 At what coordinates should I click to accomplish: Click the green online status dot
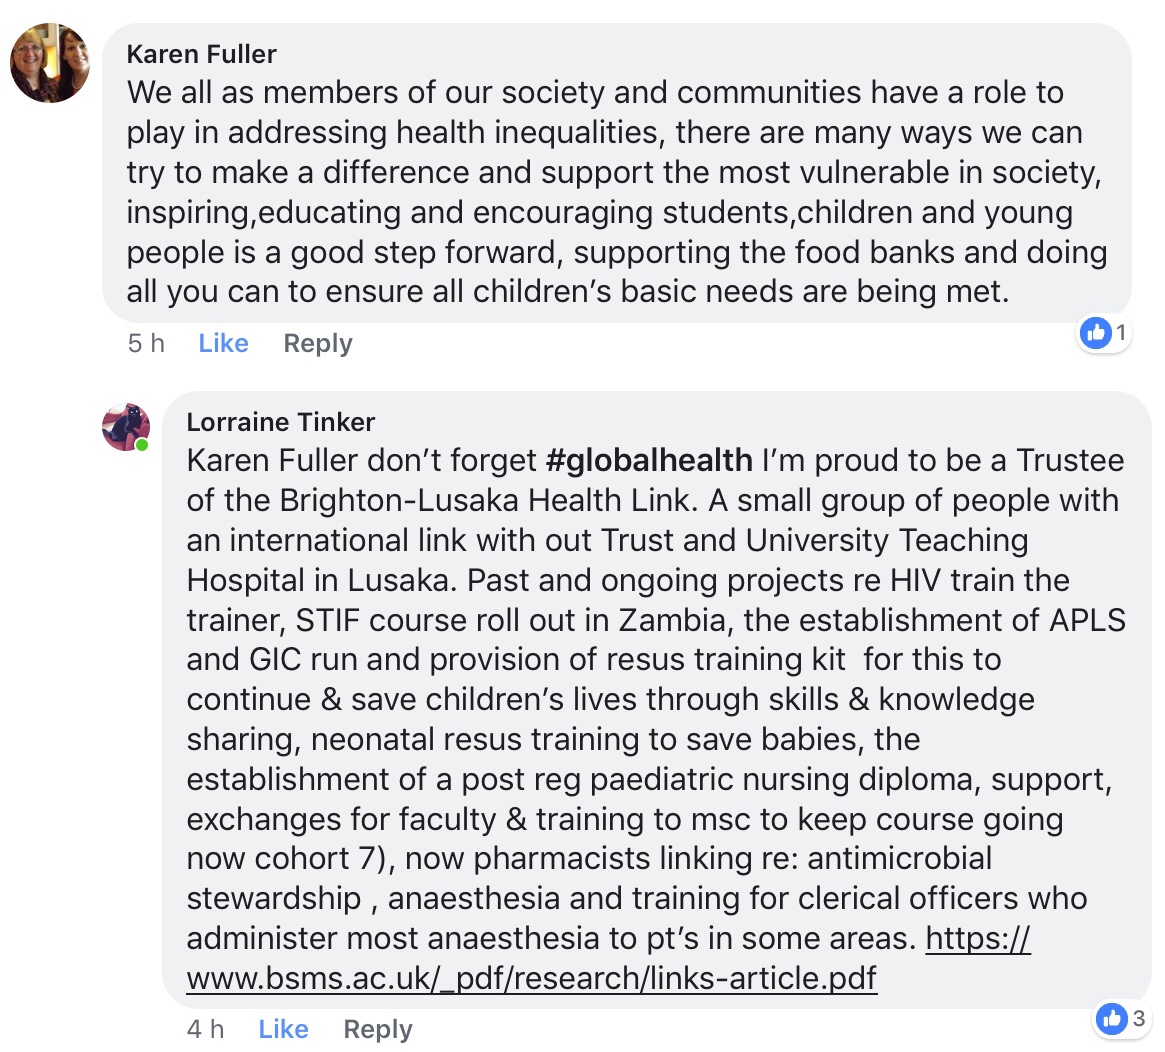click(142, 444)
